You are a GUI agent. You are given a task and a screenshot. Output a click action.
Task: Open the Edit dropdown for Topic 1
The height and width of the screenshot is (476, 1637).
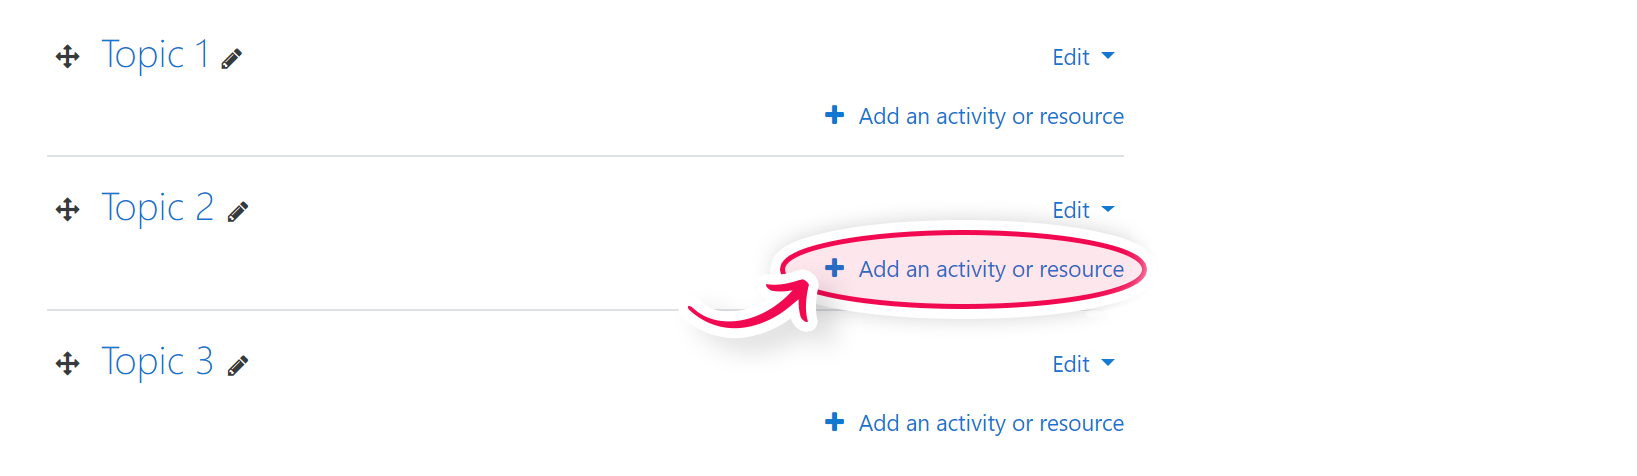pos(1083,57)
